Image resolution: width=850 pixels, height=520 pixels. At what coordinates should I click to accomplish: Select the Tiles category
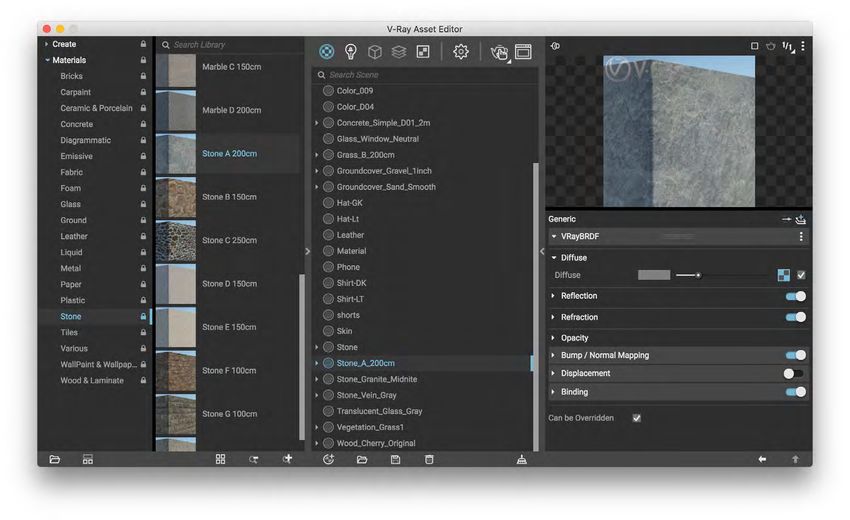coord(69,332)
